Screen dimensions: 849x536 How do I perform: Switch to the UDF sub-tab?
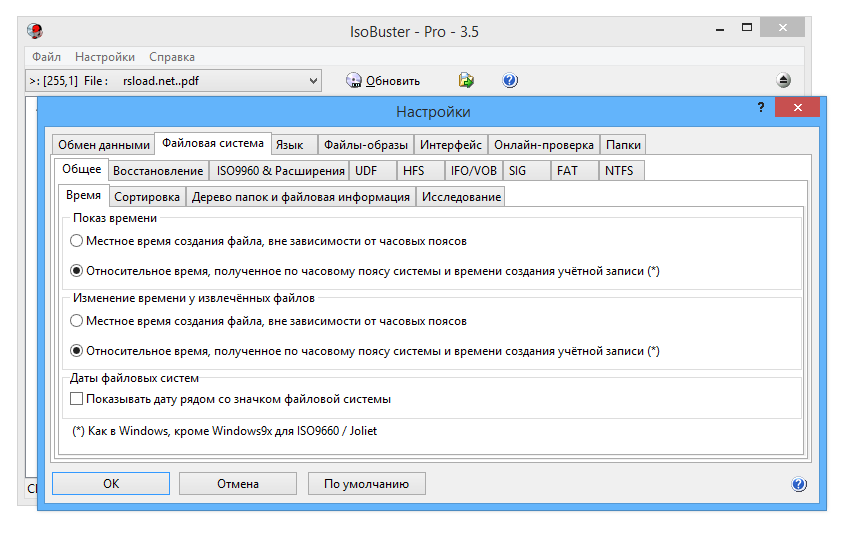click(373, 171)
